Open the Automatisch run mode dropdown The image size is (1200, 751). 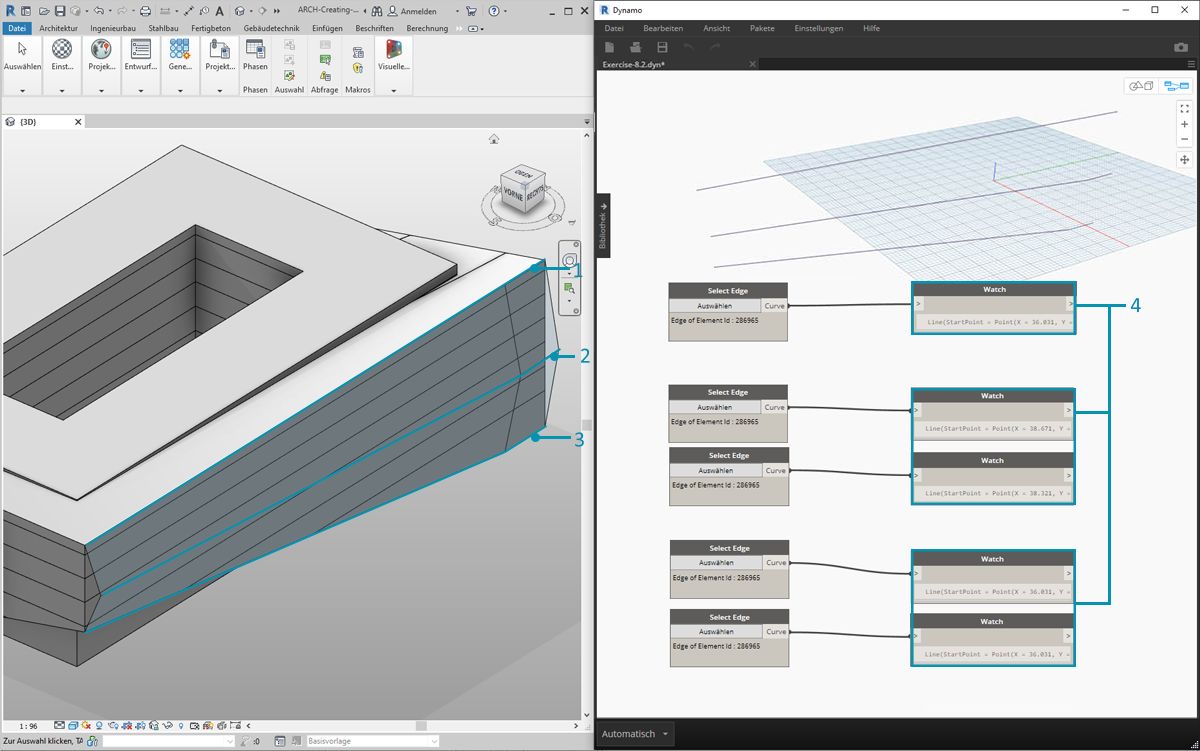[634, 734]
